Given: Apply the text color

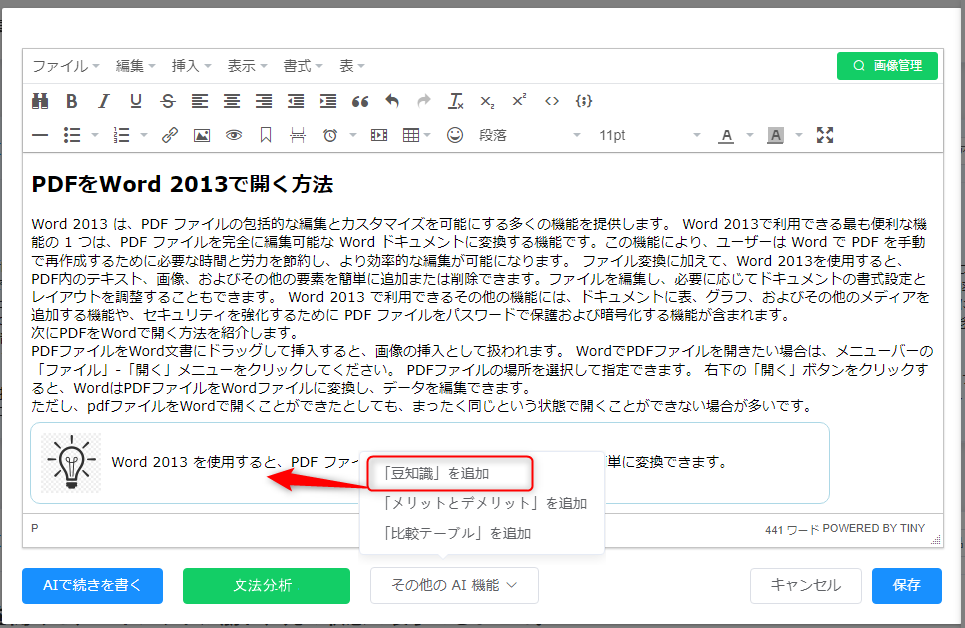Looking at the screenshot, I should coord(726,135).
